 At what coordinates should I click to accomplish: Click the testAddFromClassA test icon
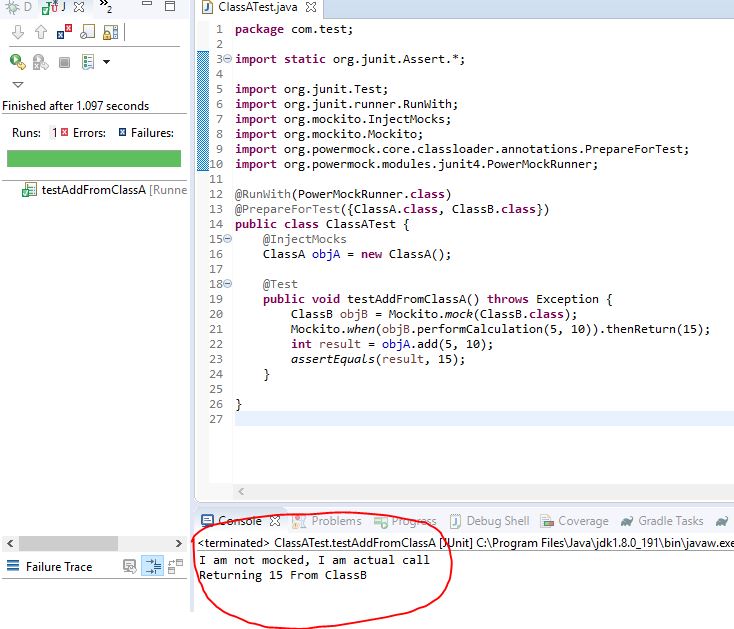[29, 190]
